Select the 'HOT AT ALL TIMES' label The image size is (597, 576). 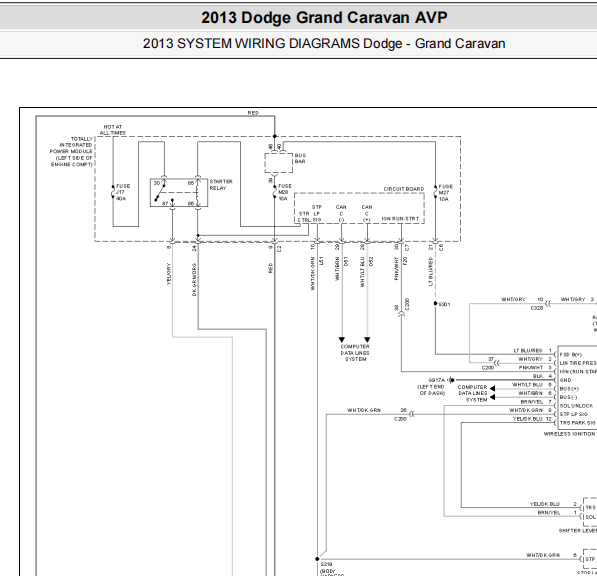point(113,130)
